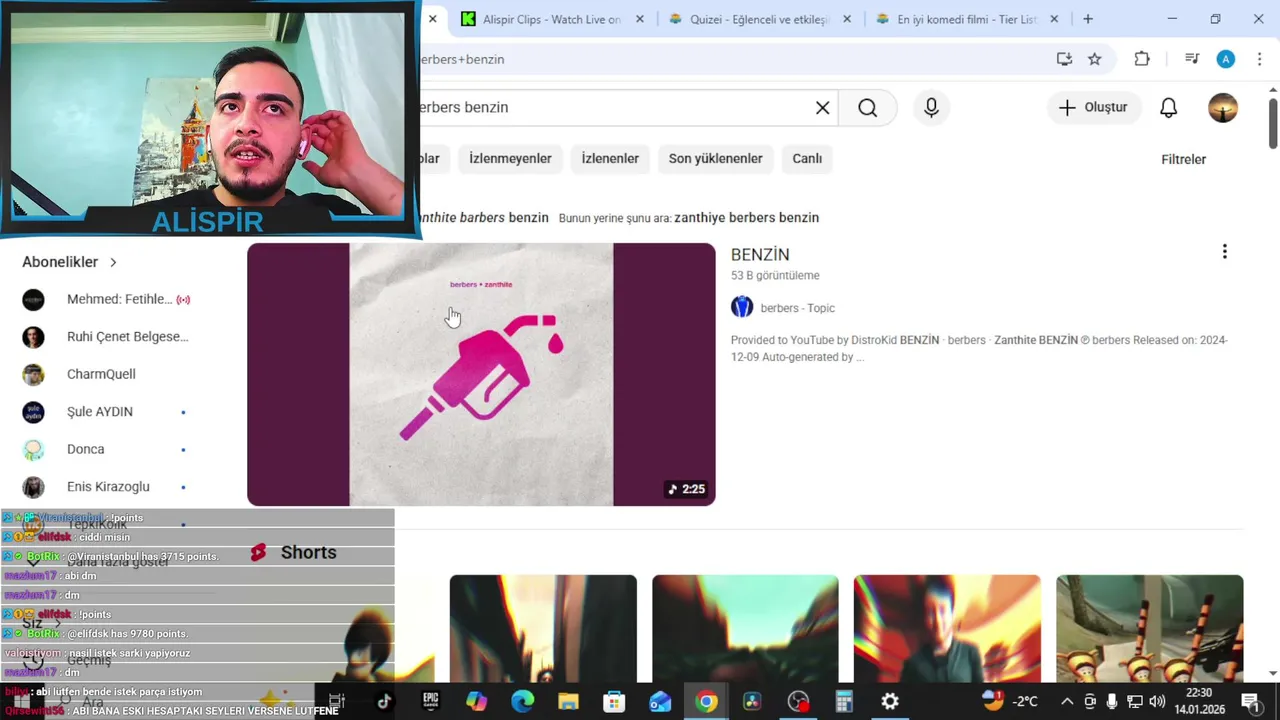Open TikTok from the taskbar

(x=383, y=701)
